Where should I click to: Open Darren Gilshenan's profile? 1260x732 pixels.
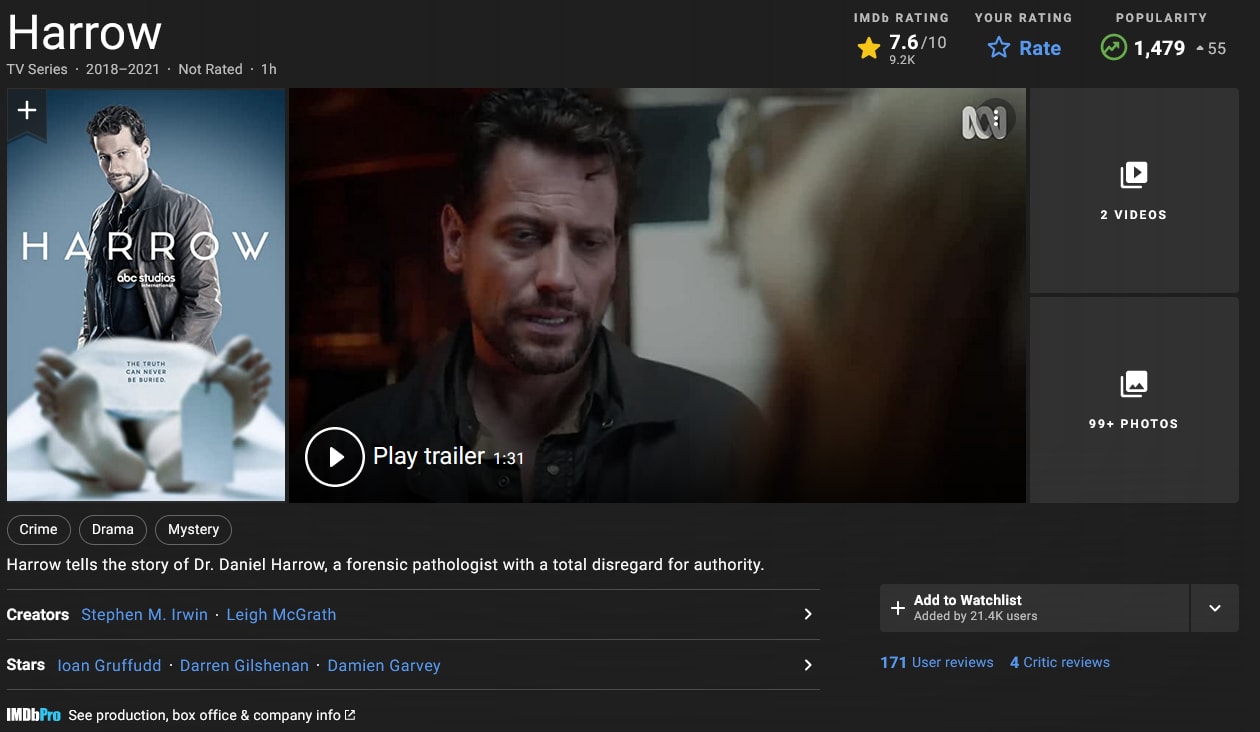pos(244,665)
